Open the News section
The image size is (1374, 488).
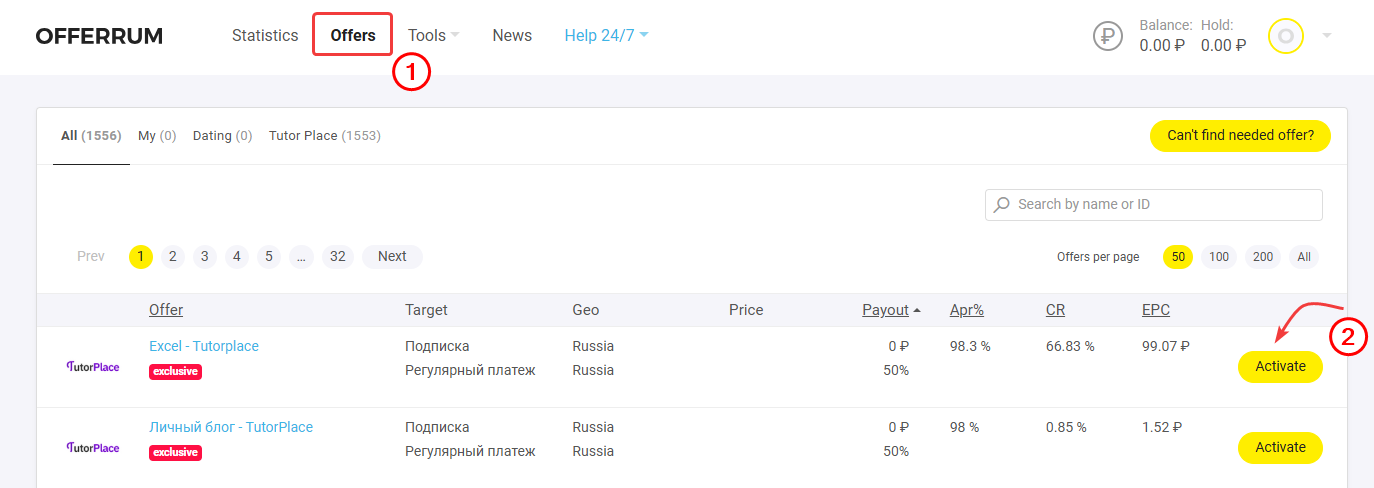coord(512,35)
